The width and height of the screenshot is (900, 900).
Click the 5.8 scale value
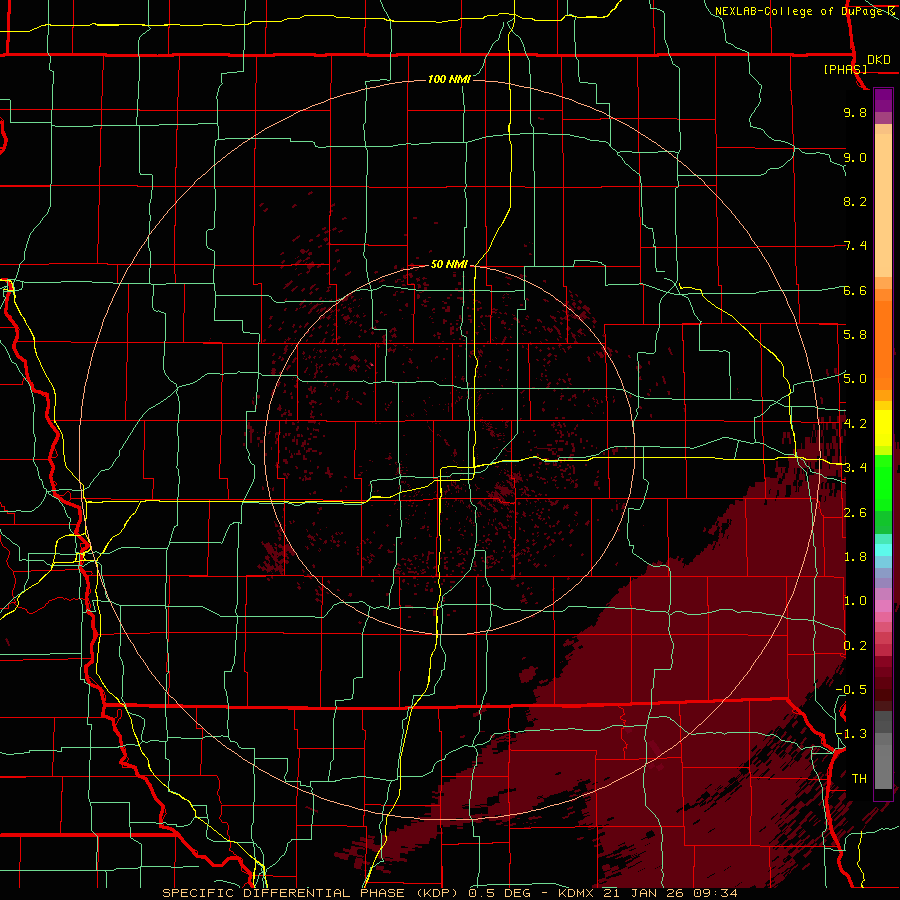coord(855,334)
